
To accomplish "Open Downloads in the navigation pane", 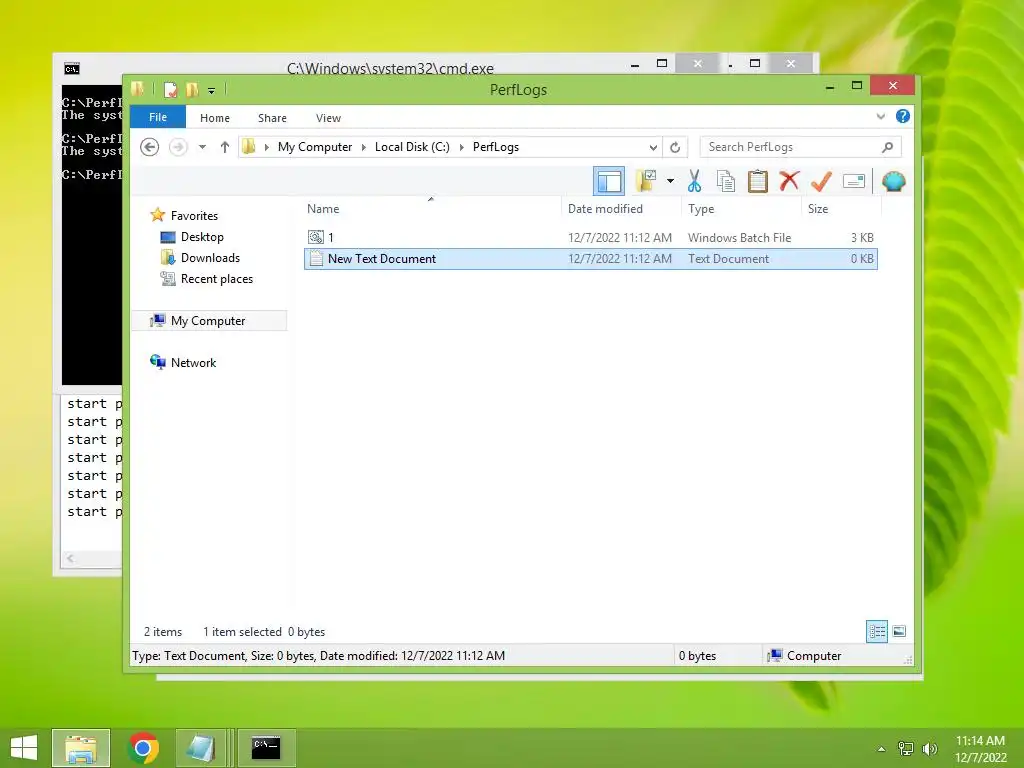I will [200, 258].
